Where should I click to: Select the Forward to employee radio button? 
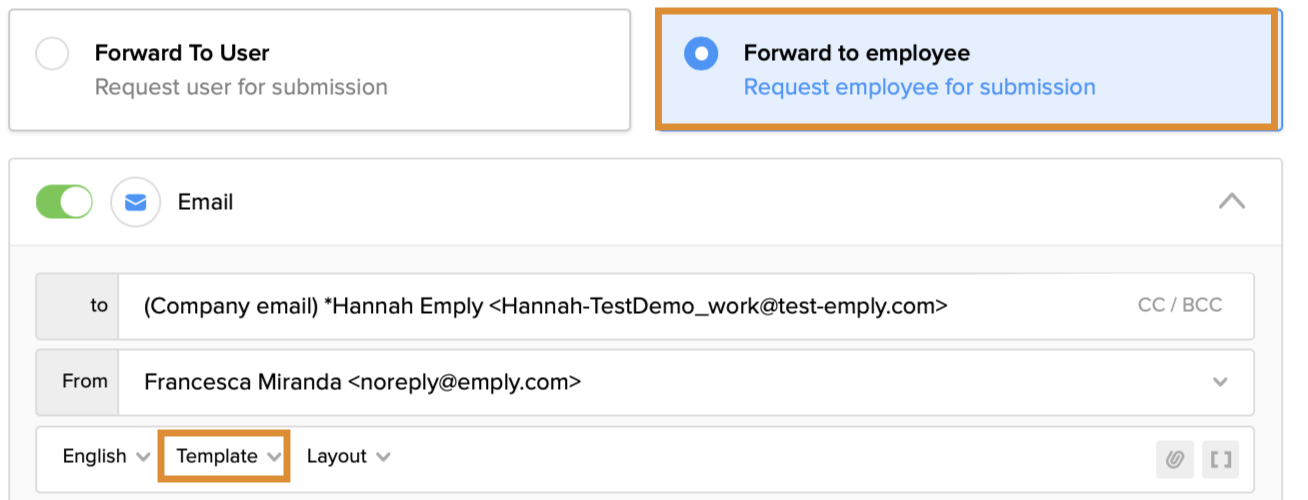pos(700,54)
